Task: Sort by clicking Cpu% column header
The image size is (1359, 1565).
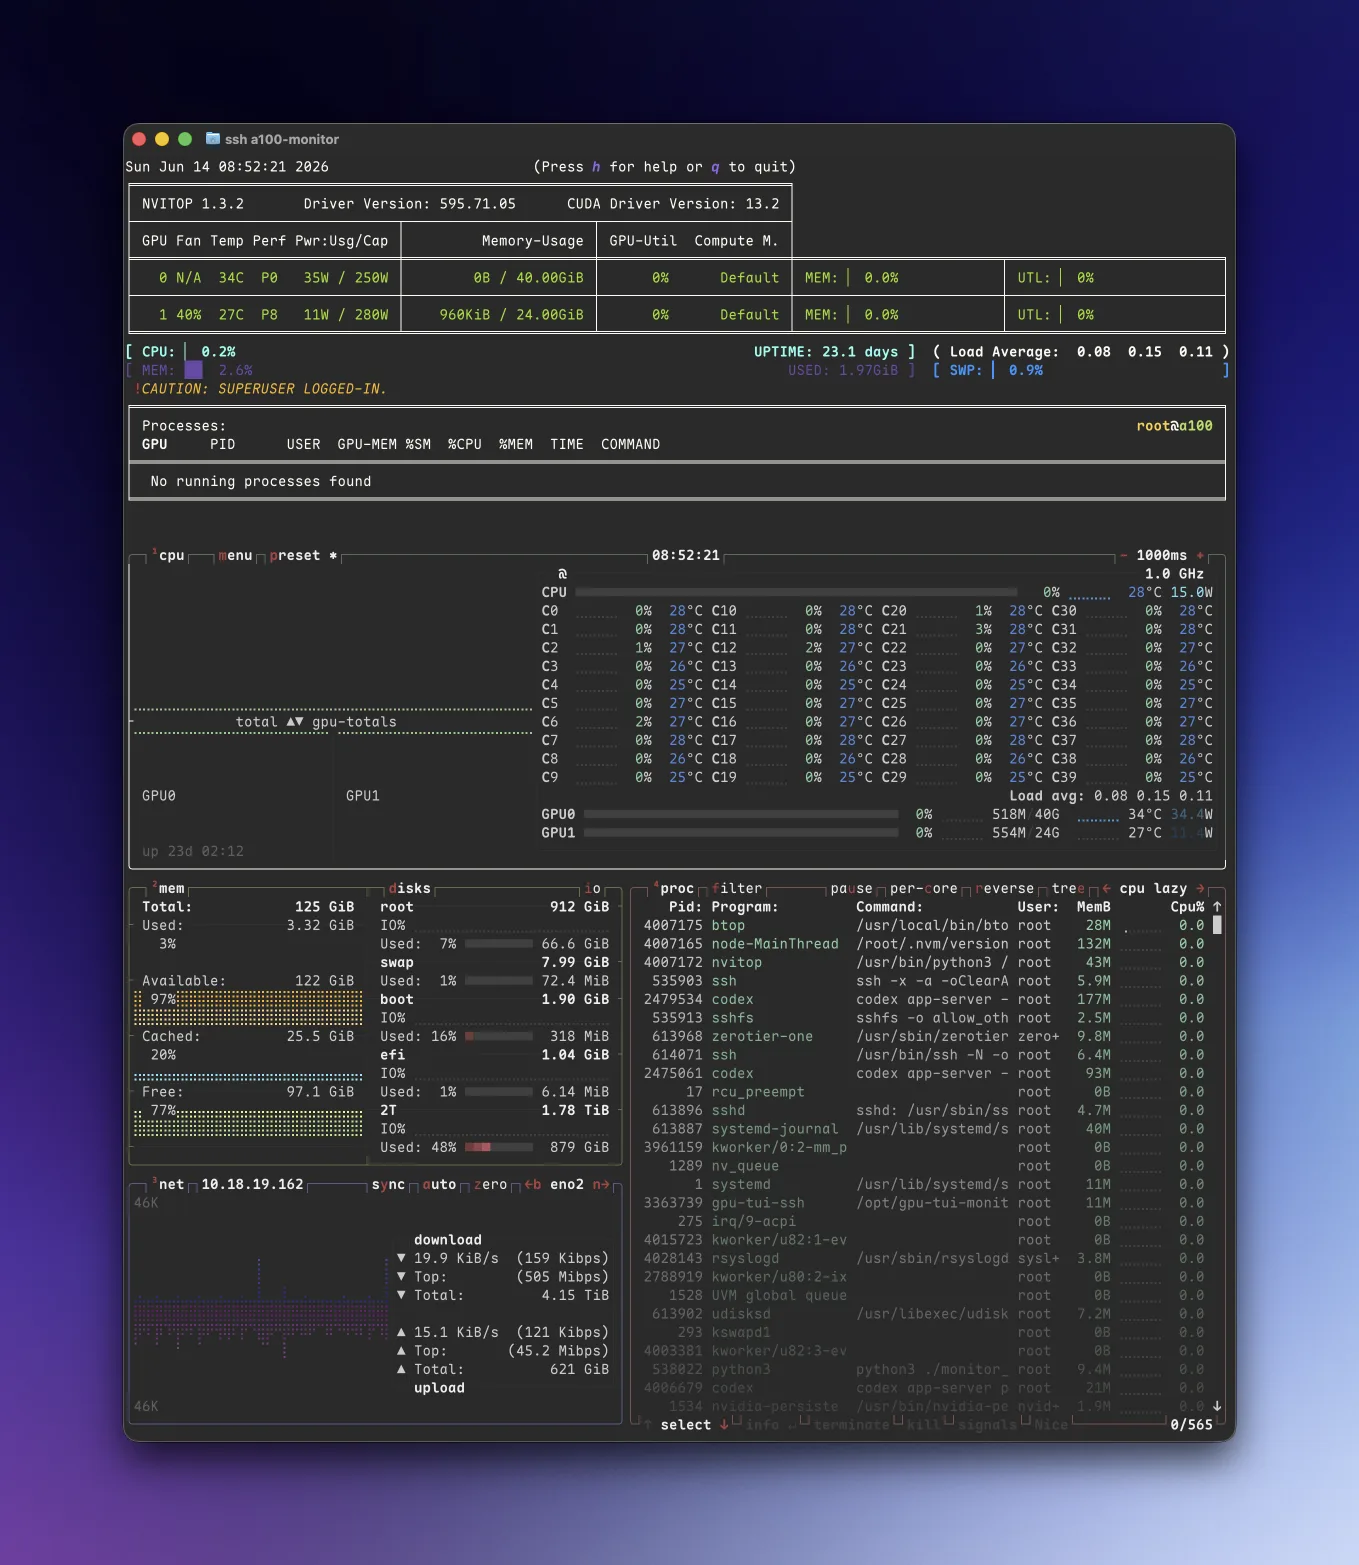Action: point(1187,906)
